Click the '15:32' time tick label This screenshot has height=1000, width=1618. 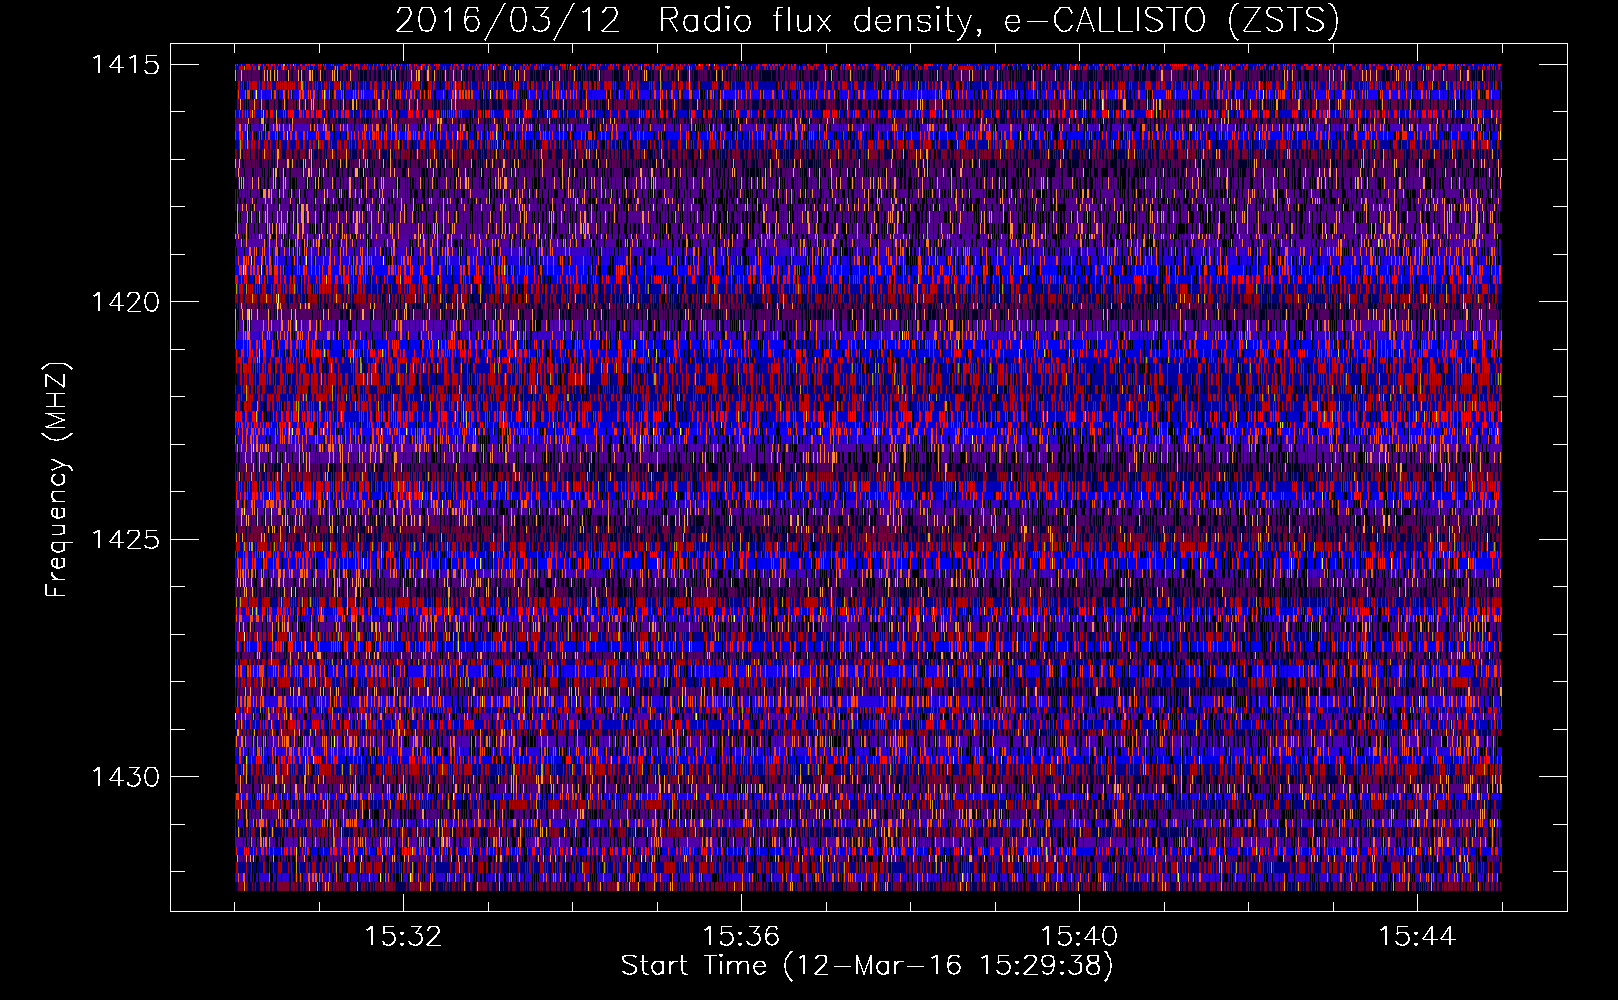click(403, 937)
